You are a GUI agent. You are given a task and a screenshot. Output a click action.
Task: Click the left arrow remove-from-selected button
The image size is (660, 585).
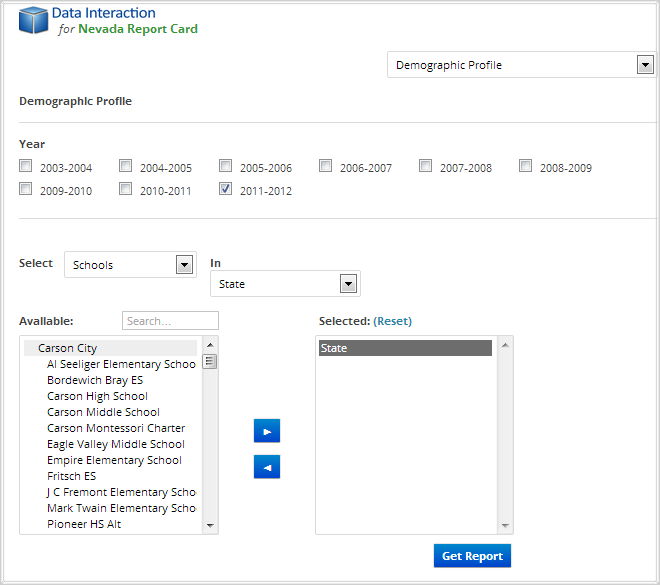(267, 467)
